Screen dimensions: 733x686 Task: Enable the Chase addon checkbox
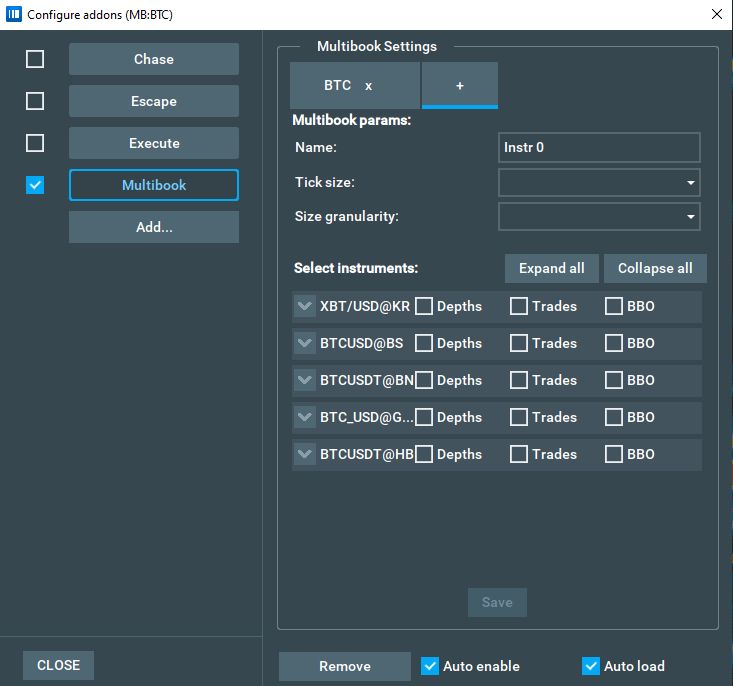pos(35,59)
